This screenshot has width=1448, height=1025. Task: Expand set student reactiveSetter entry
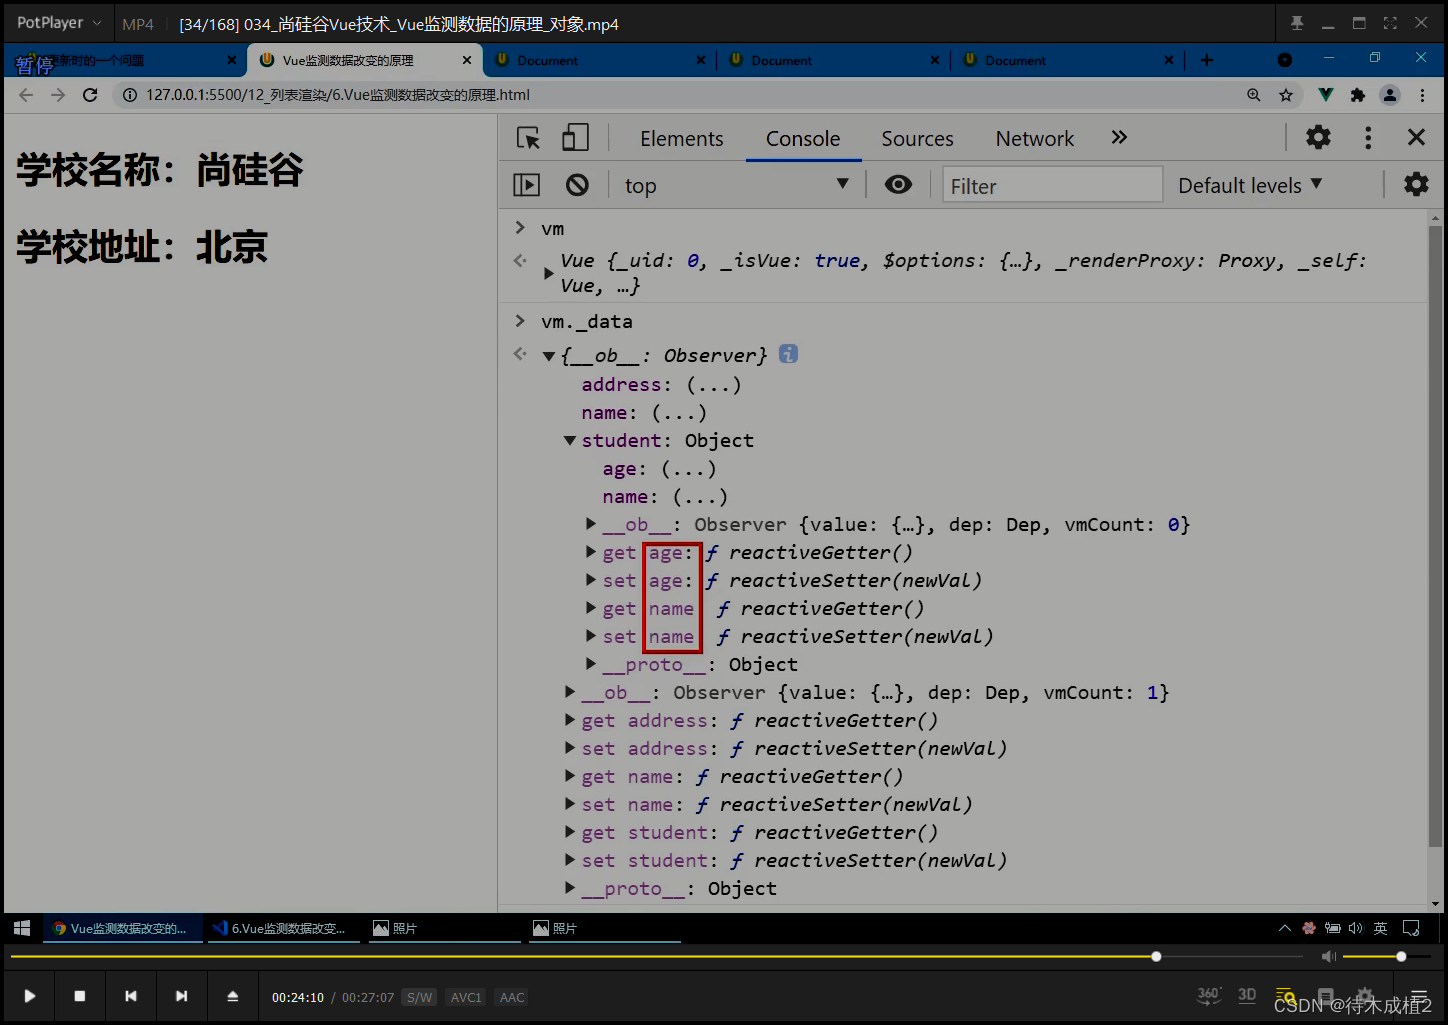tap(569, 860)
